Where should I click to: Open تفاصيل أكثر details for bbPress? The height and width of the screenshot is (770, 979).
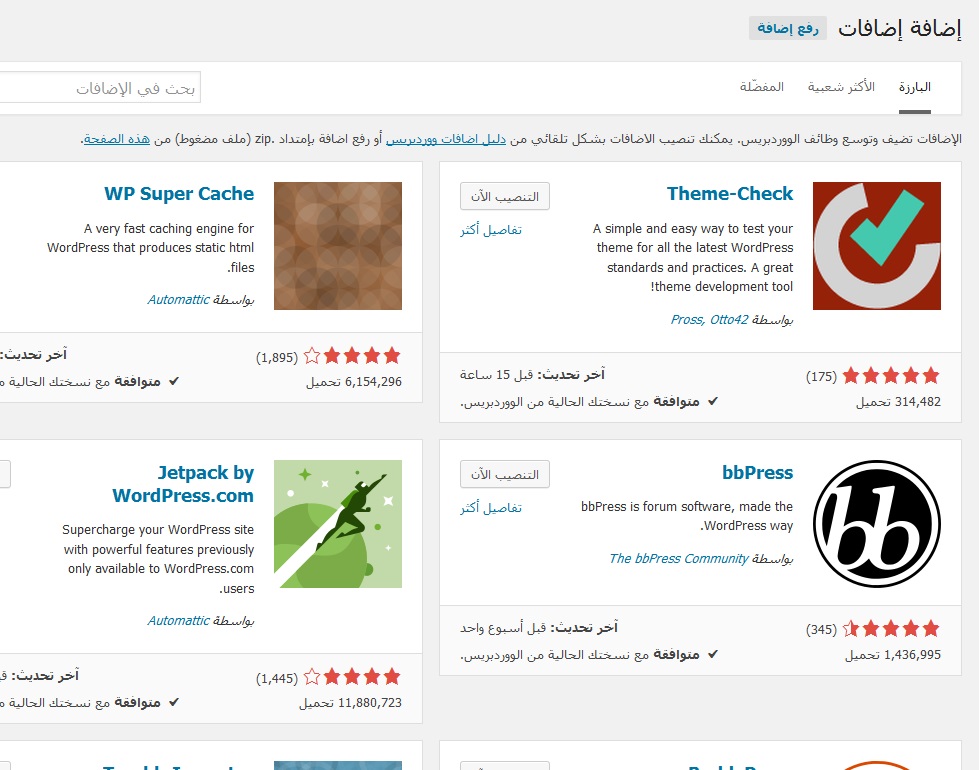[491, 508]
